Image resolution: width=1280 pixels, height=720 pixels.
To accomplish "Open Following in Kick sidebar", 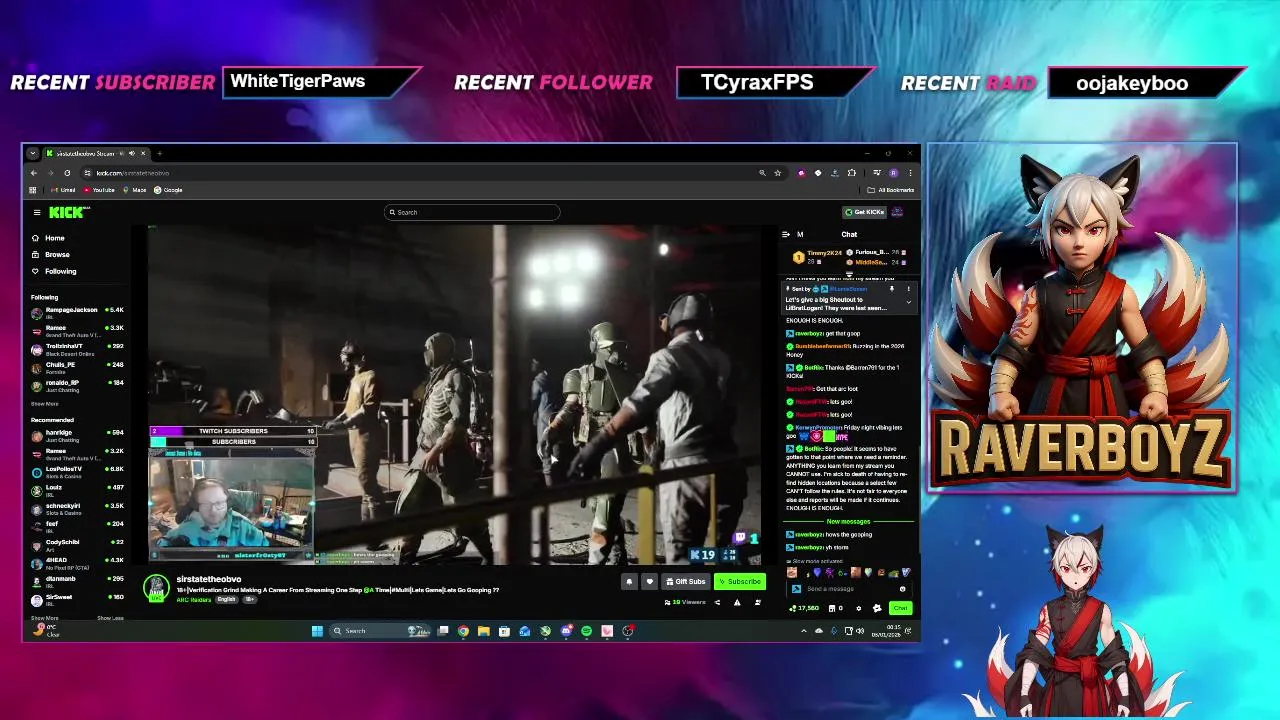I will click(x=54, y=271).
